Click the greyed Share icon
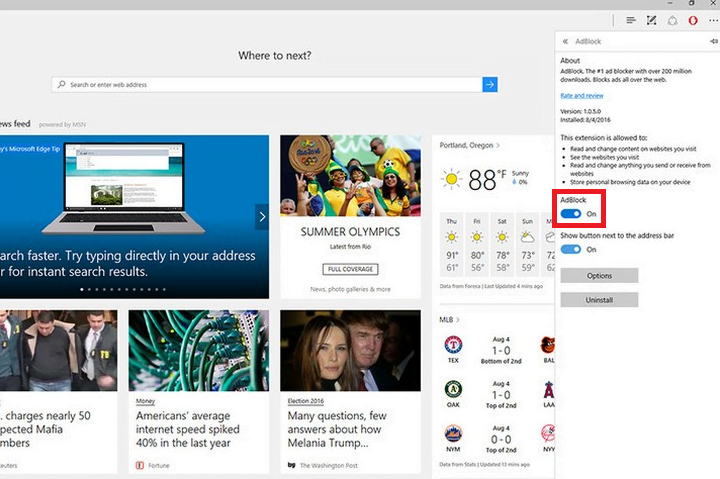Screen dimensions: 720x479 click(672, 21)
